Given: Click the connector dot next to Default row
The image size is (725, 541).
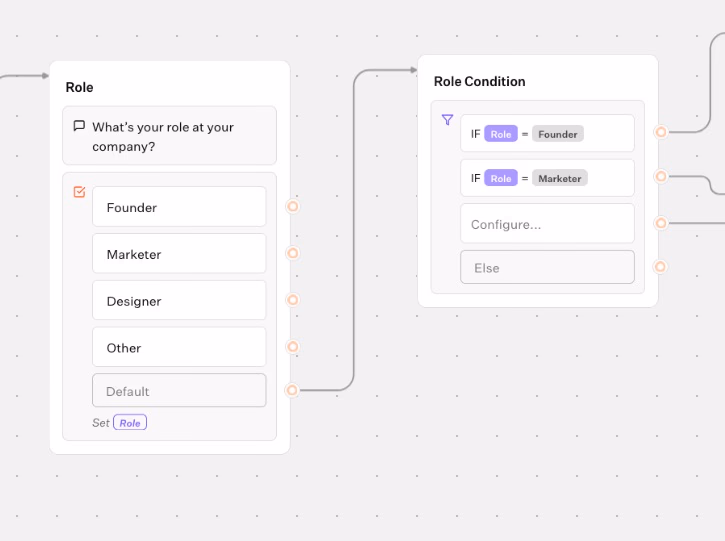Looking at the screenshot, I should (292, 390).
